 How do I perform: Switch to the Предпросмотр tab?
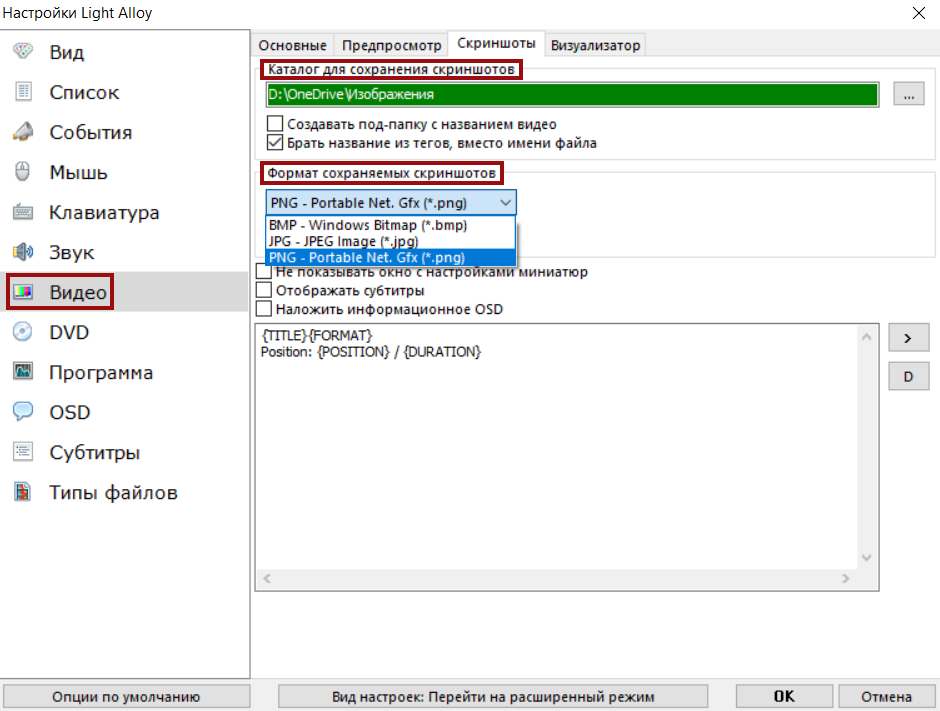click(391, 45)
